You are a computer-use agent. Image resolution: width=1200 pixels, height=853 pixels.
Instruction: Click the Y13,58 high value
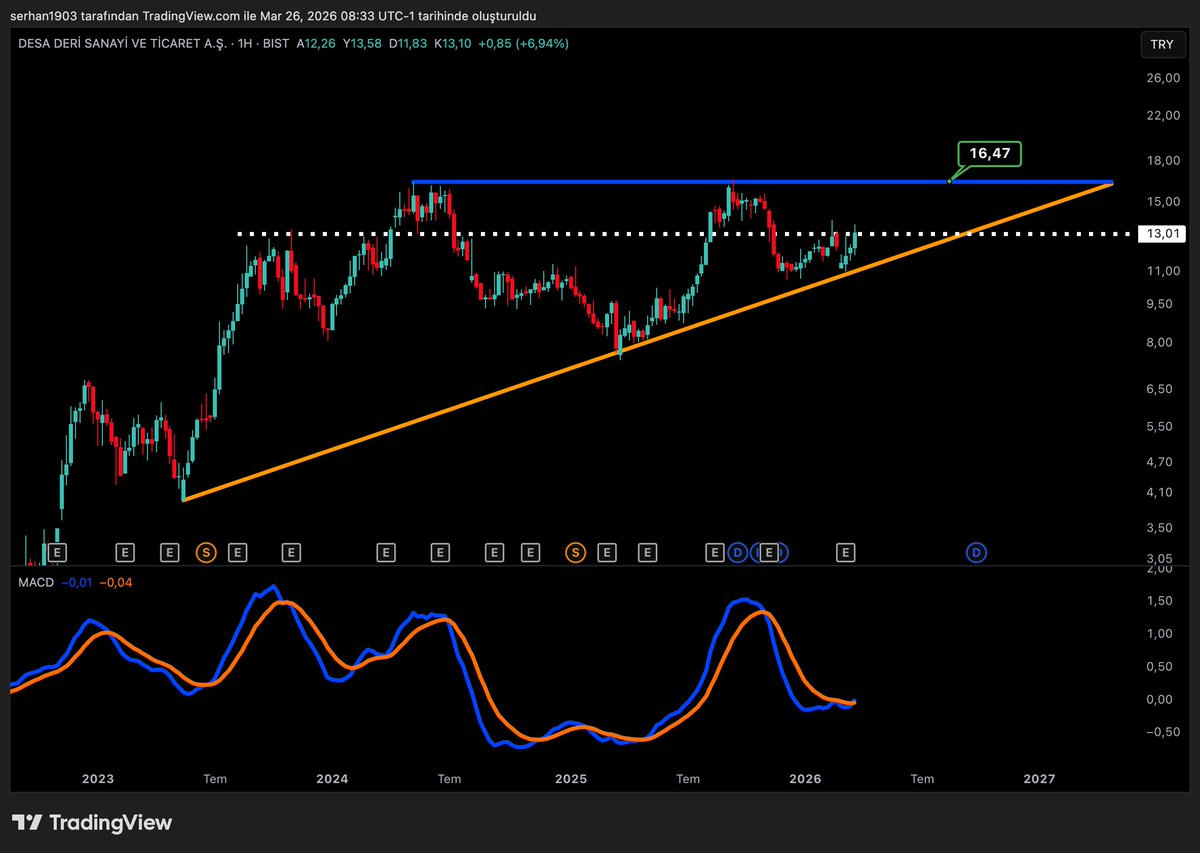[x=362, y=44]
